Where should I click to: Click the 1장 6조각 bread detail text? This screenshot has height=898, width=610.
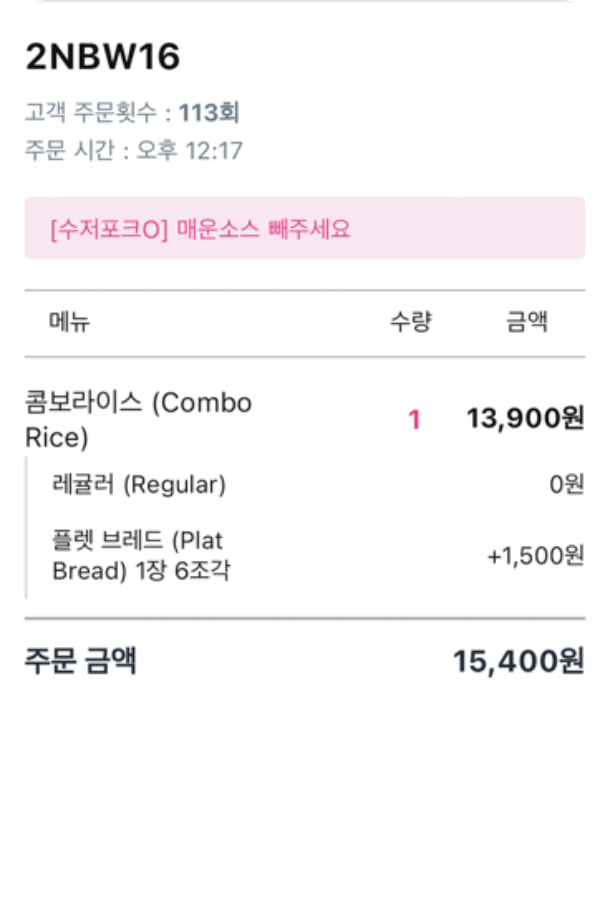click(x=181, y=573)
